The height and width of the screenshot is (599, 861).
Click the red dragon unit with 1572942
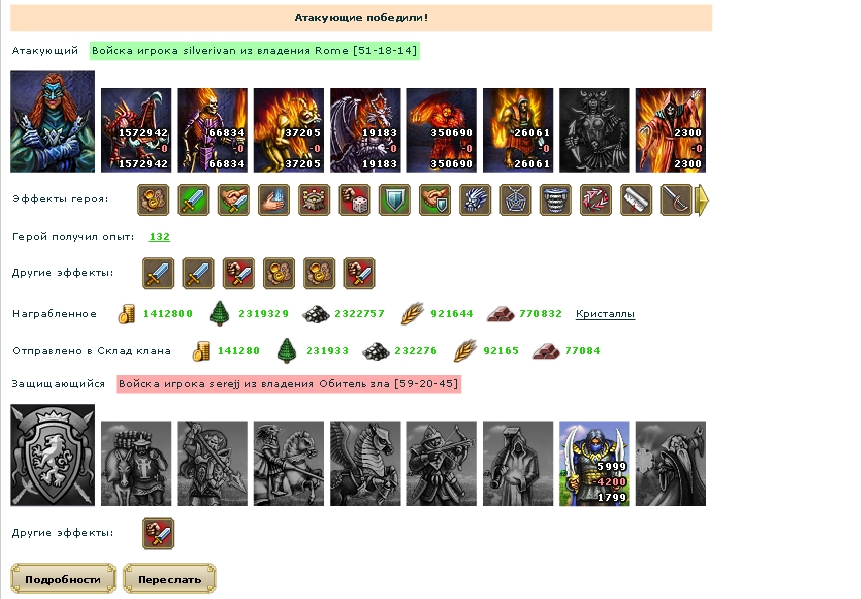tap(136, 130)
